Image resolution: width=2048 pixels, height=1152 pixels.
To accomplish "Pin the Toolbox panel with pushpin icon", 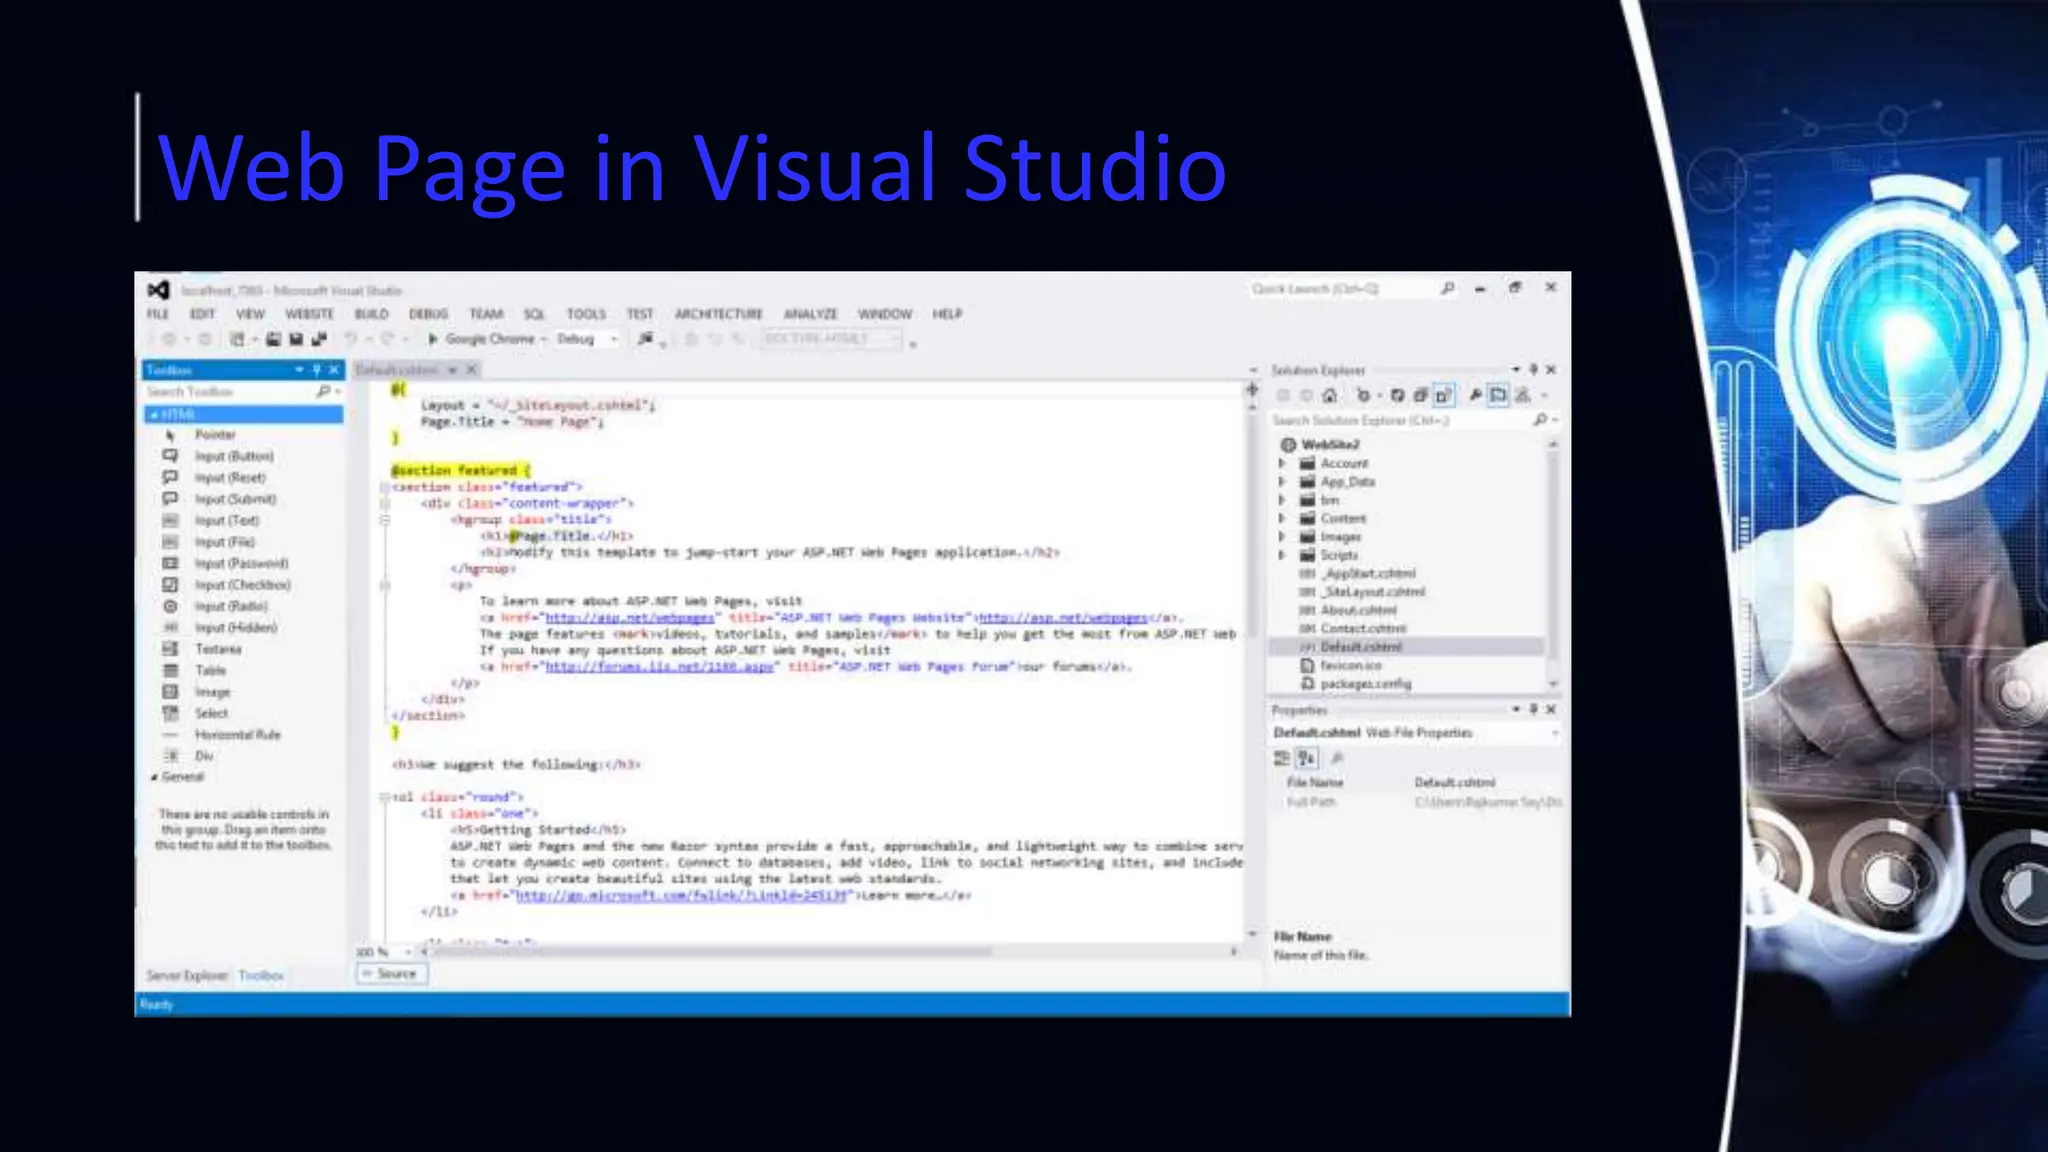I will click(x=317, y=370).
